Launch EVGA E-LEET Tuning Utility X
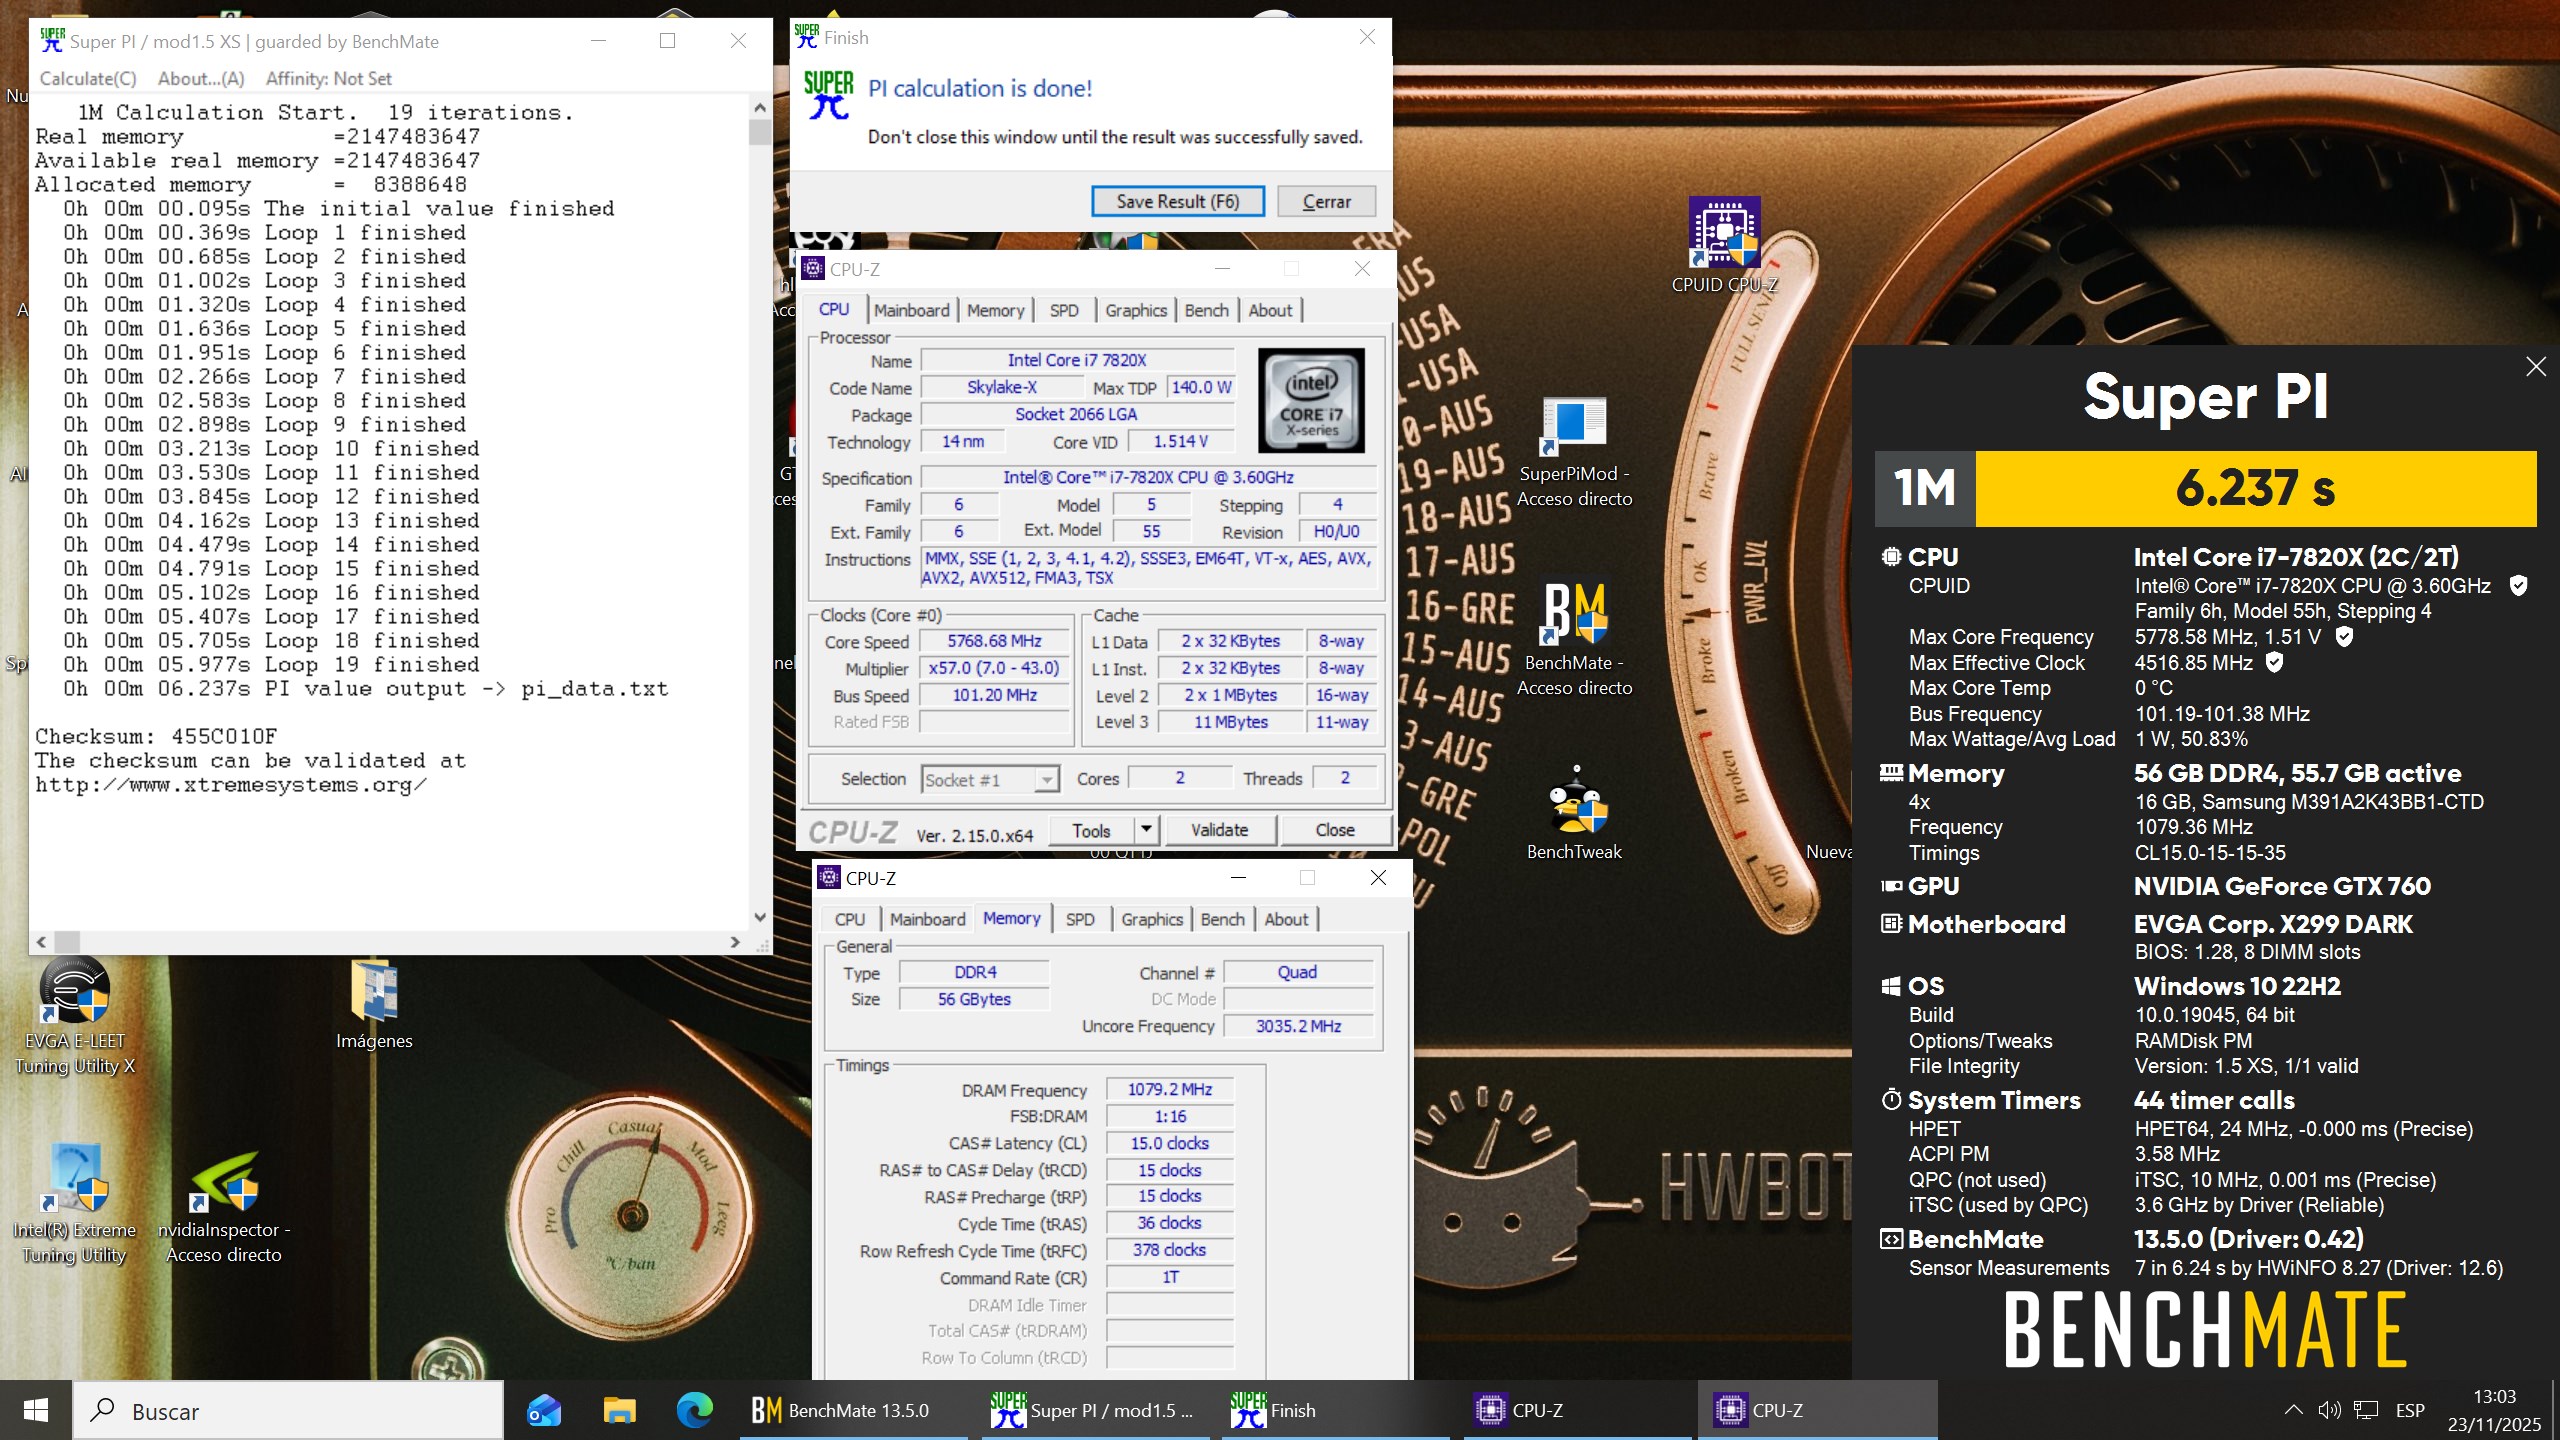2560x1440 pixels. pos(74,992)
